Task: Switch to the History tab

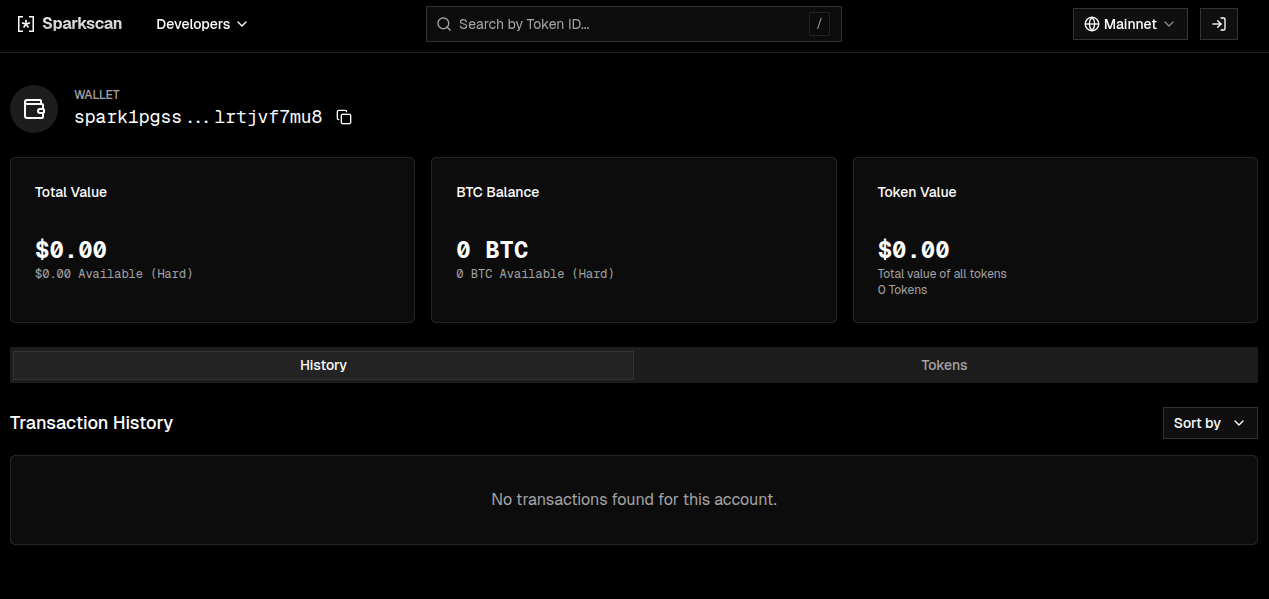Action: (323, 365)
